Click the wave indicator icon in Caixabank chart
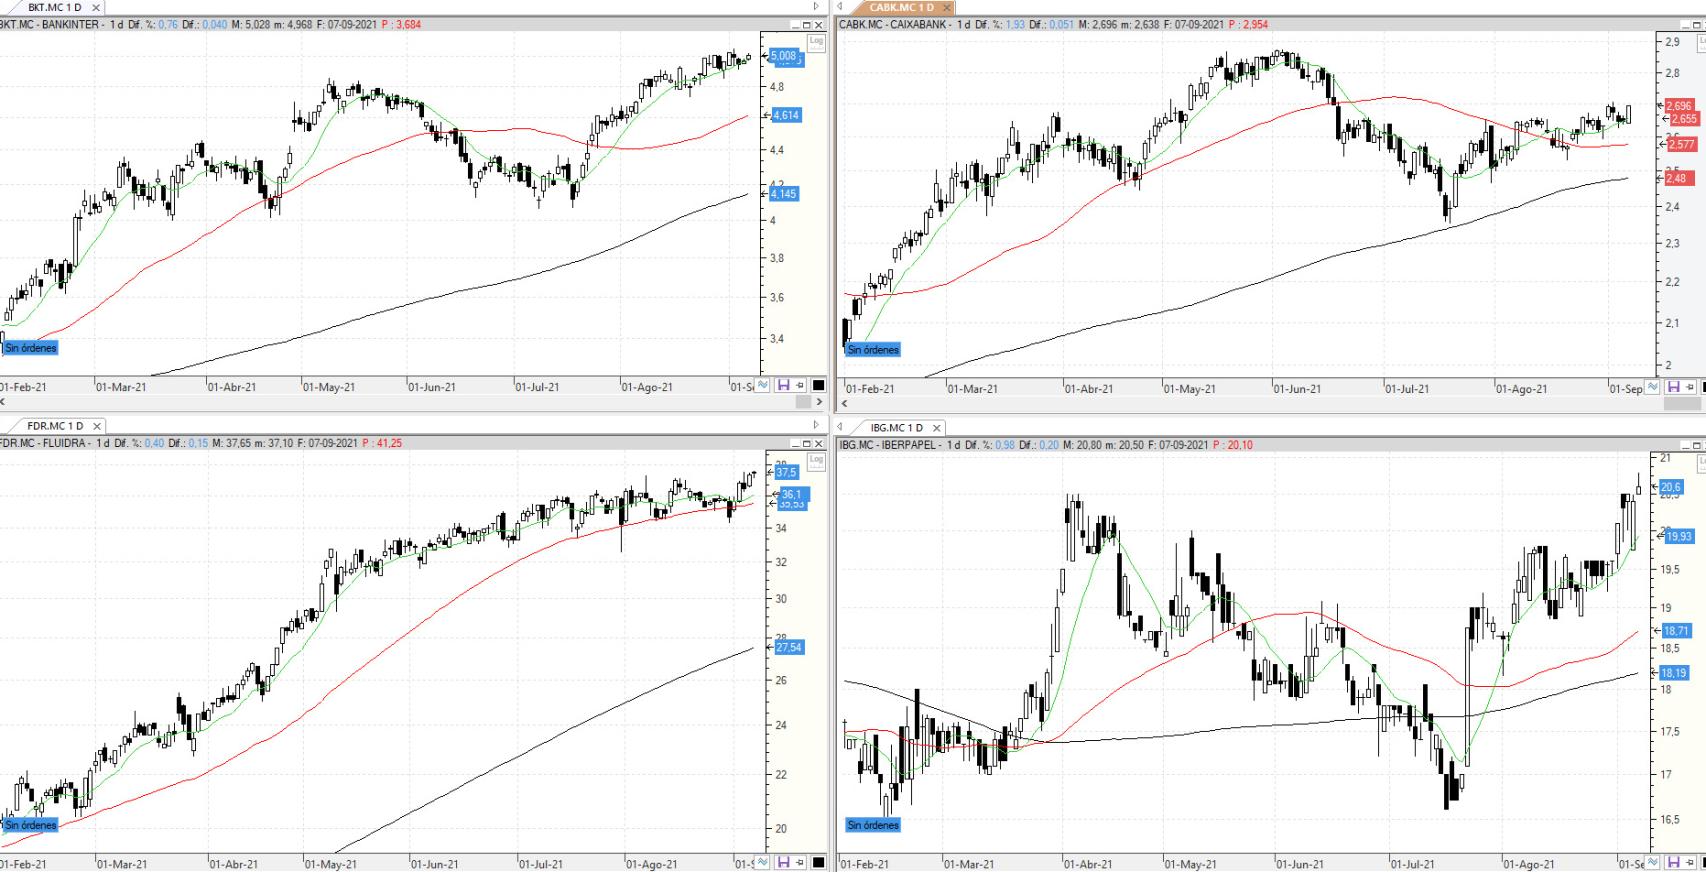The height and width of the screenshot is (872, 1706). point(1652,388)
